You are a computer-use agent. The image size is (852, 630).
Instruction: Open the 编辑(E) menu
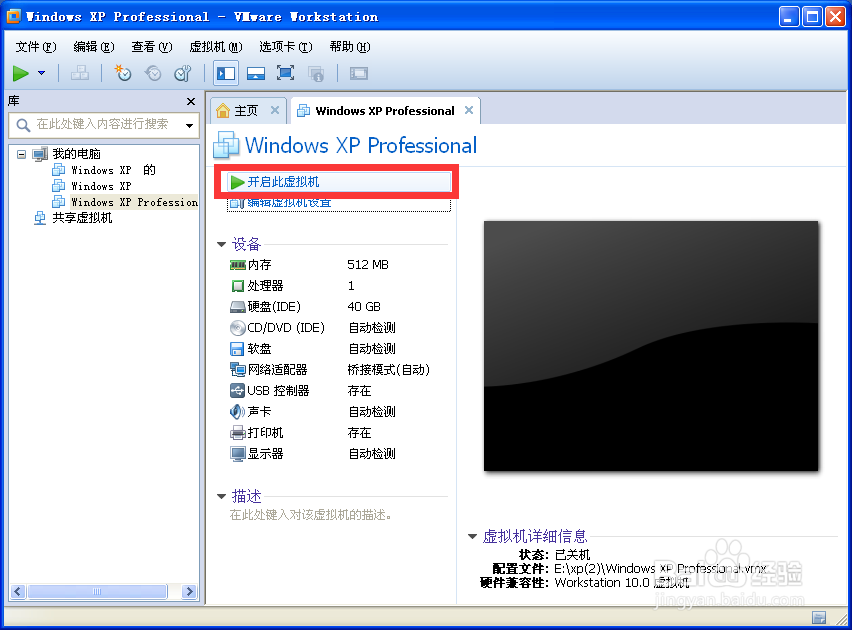click(x=93, y=47)
